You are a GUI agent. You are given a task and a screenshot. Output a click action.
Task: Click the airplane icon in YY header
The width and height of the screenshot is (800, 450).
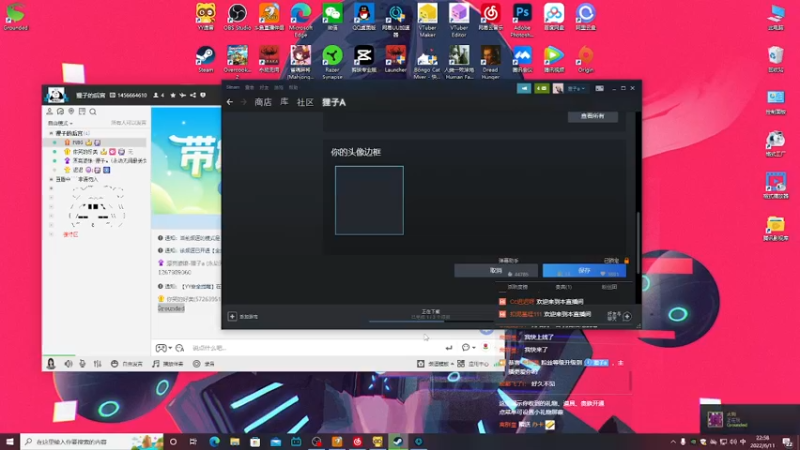tap(183, 95)
